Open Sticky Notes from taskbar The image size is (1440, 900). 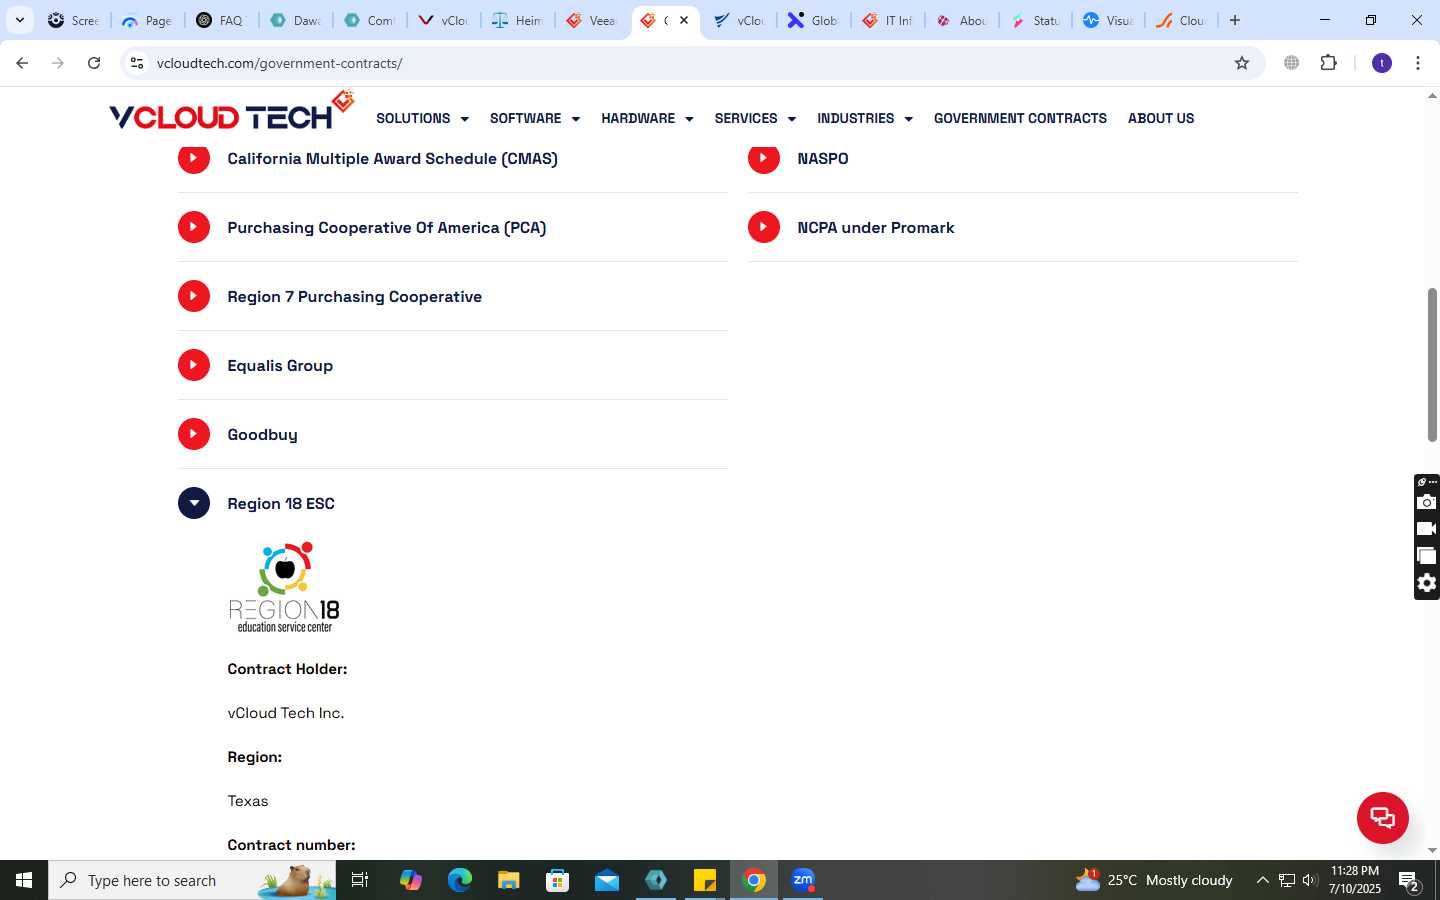point(705,880)
